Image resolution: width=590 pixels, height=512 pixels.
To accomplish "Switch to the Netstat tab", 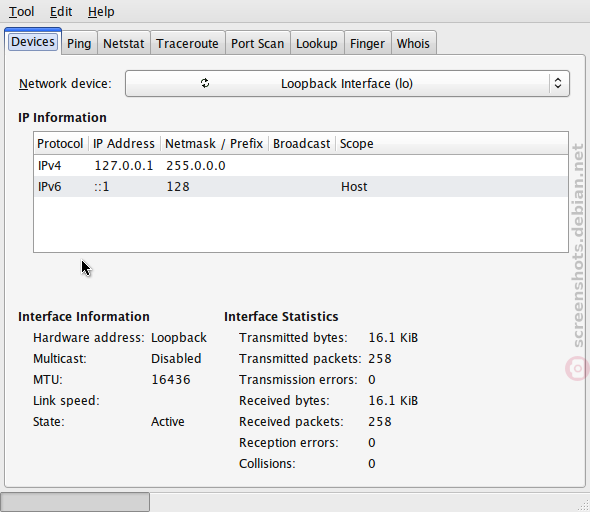I will click(x=123, y=43).
